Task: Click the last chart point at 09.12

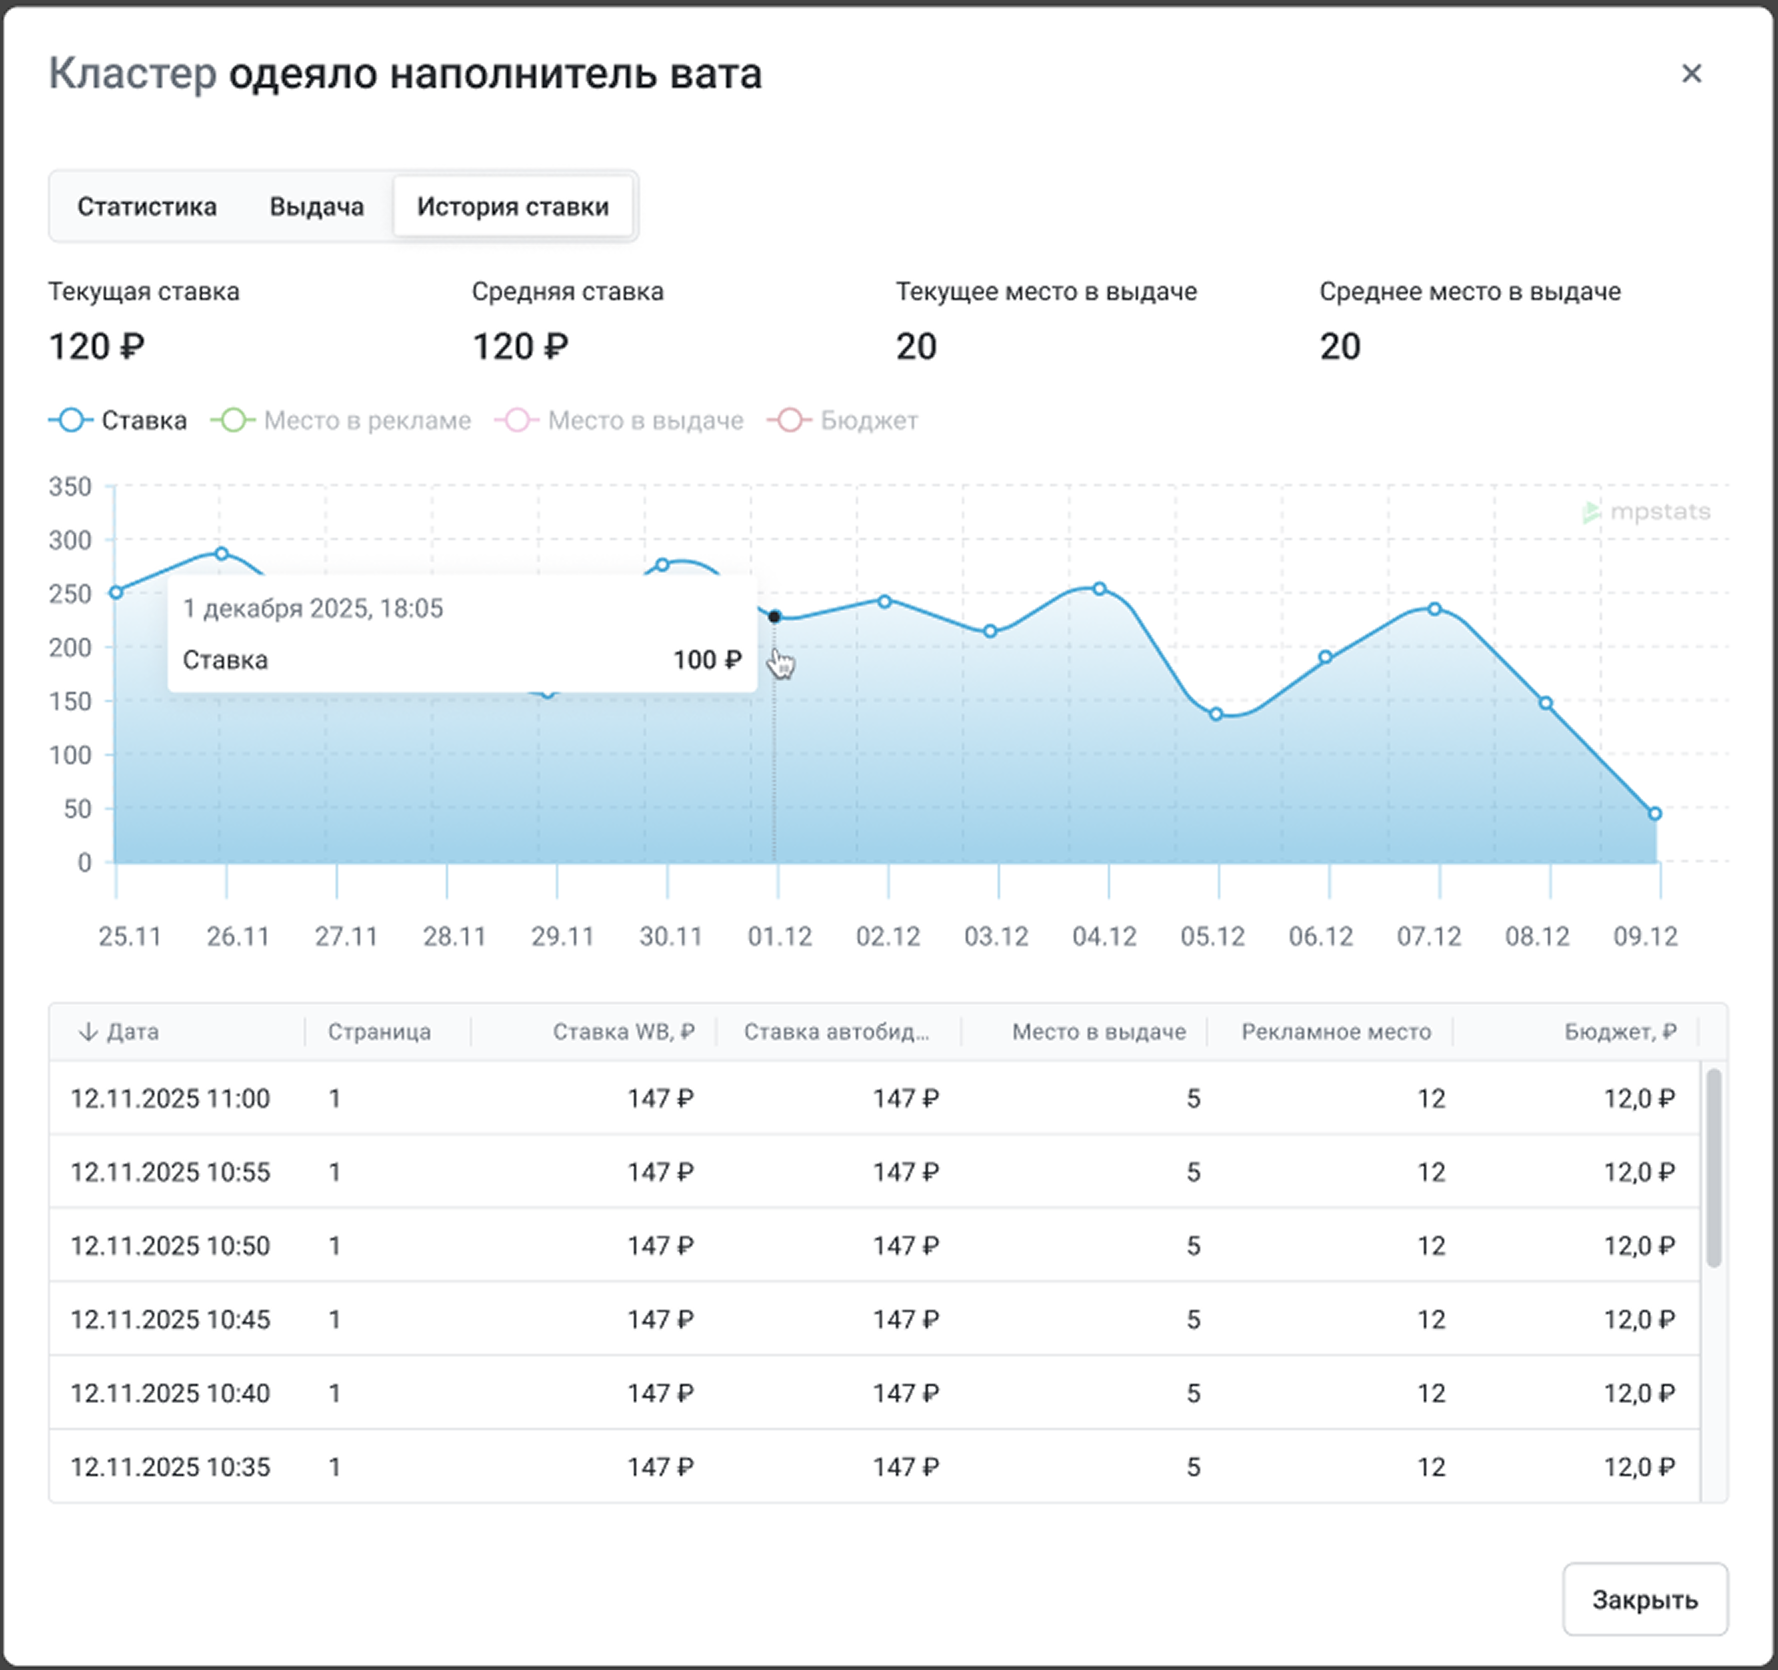Action: coord(1655,814)
